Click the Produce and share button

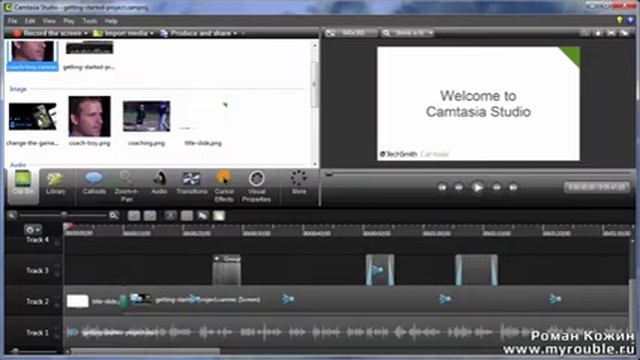pos(196,33)
